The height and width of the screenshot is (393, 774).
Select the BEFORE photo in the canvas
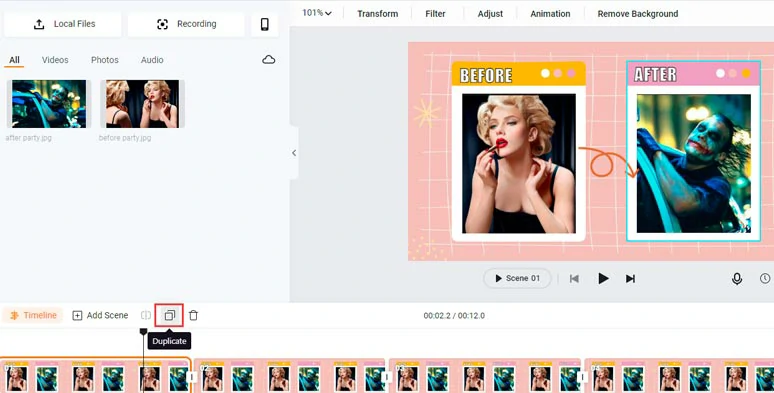[519, 163]
